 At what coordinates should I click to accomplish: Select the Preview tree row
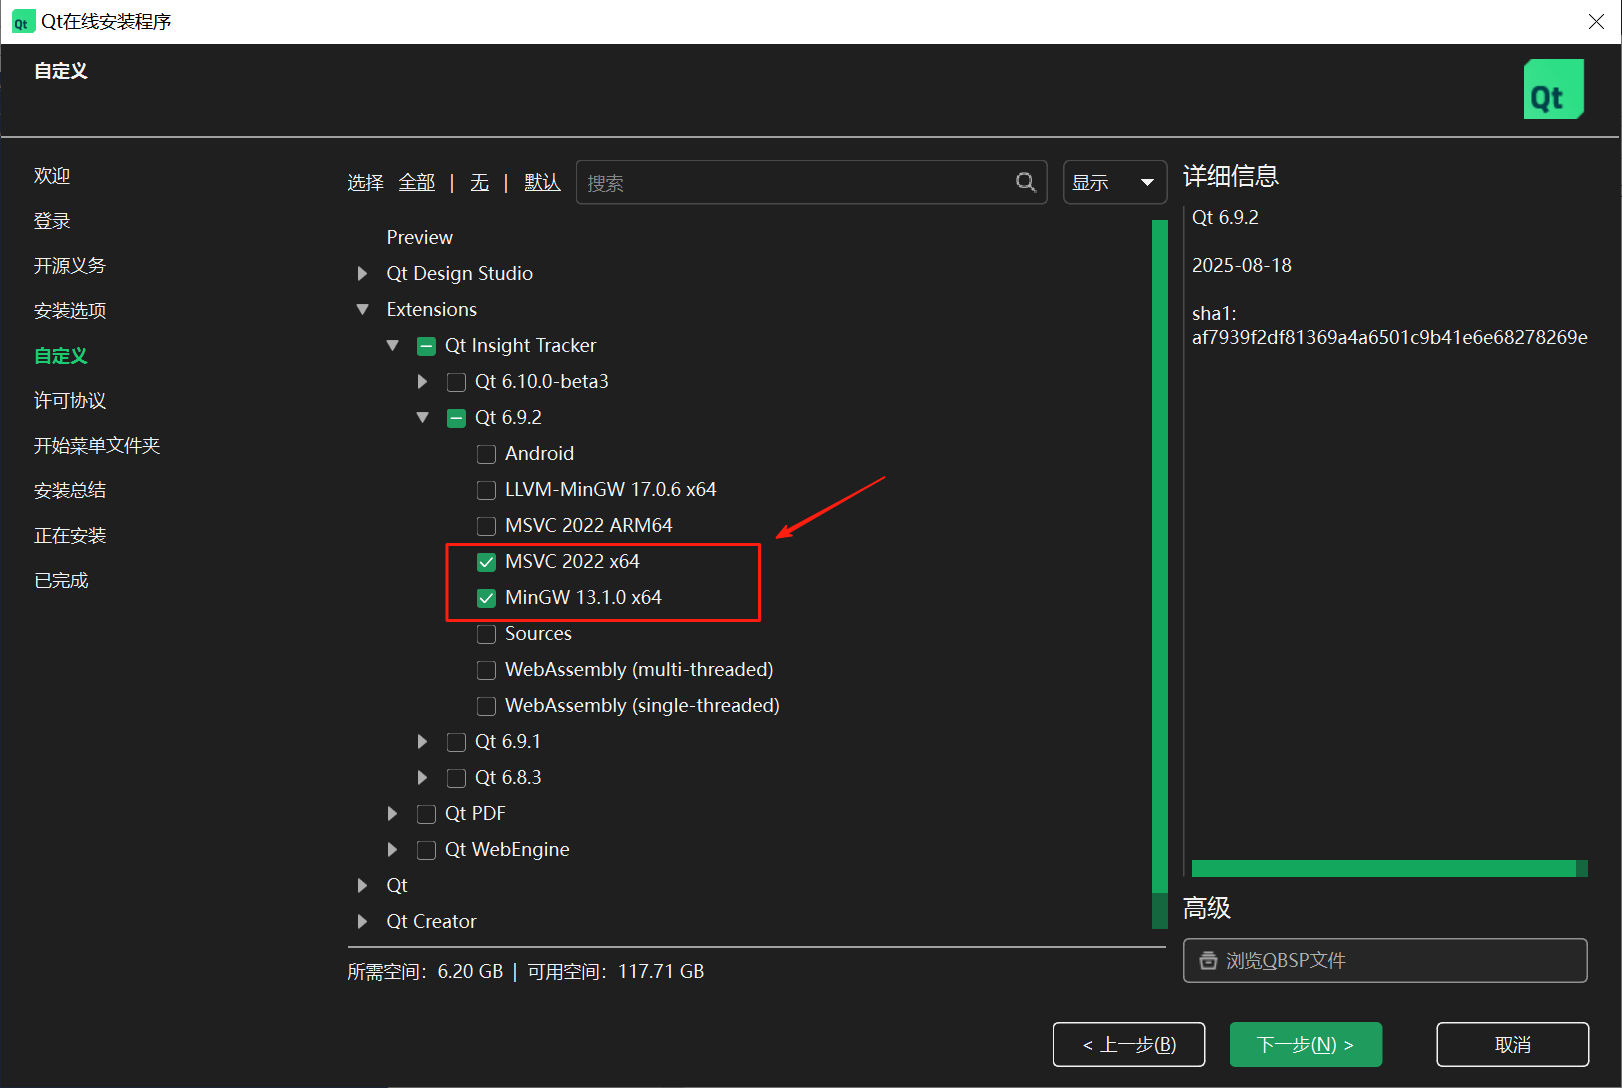point(419,237)
